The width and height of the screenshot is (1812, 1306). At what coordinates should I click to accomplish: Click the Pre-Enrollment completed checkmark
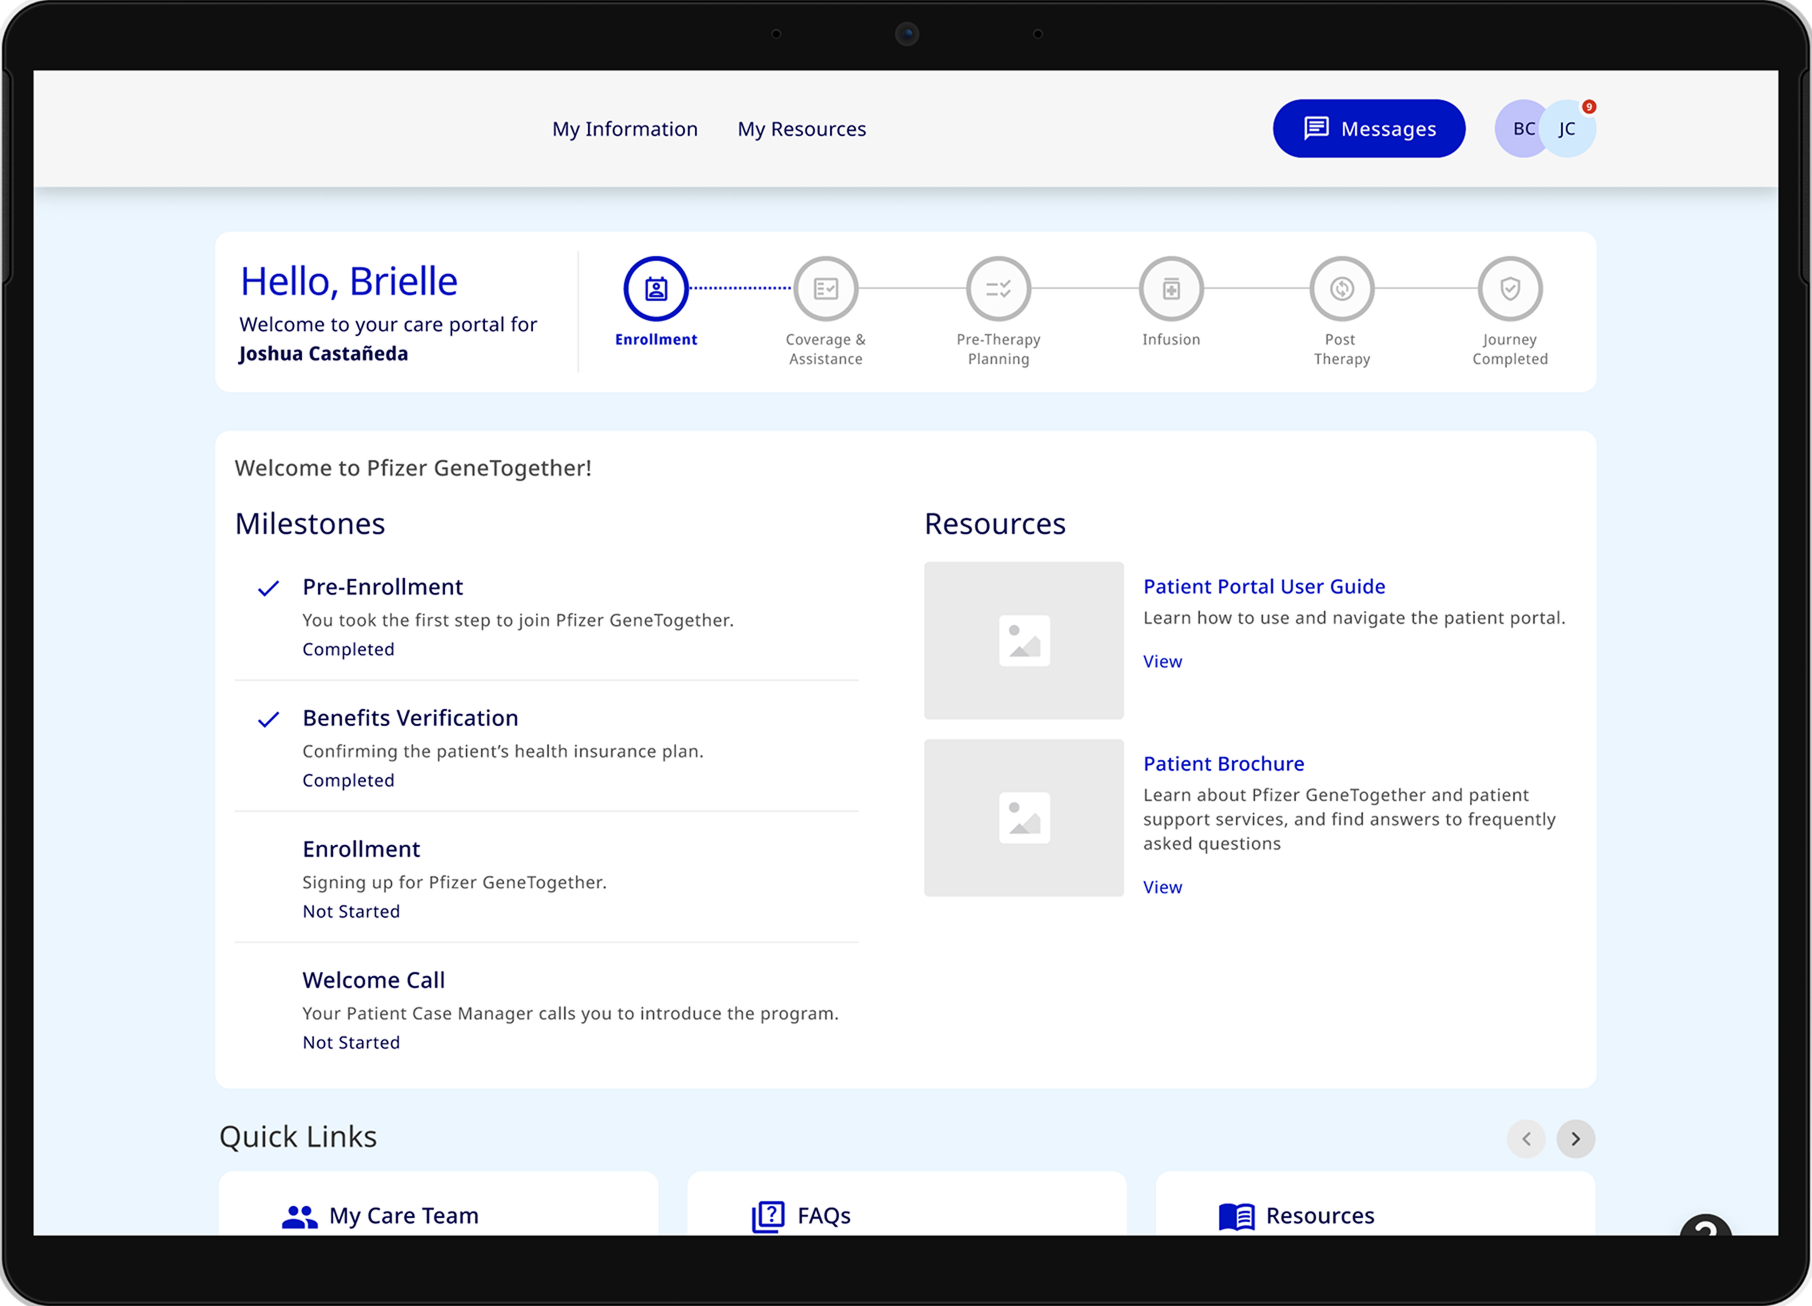[x=268, y=588]
